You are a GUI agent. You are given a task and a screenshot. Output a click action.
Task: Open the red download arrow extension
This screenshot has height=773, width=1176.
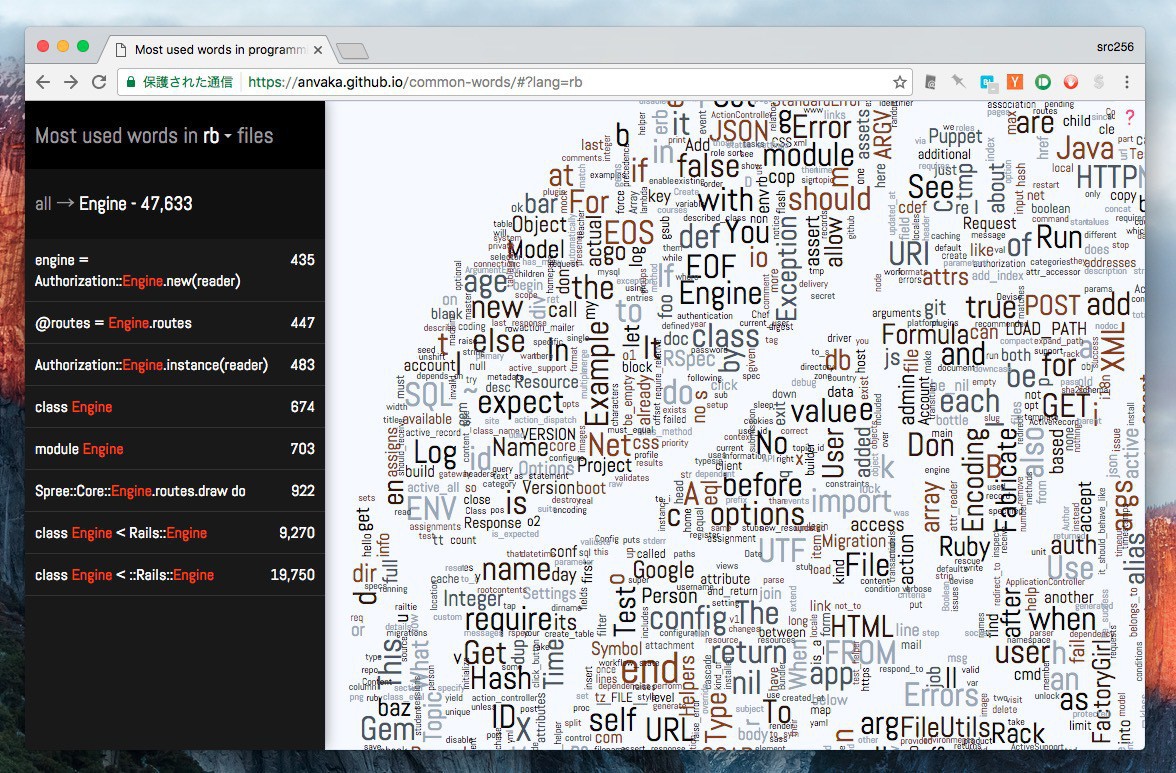(x=1071, y=82)
